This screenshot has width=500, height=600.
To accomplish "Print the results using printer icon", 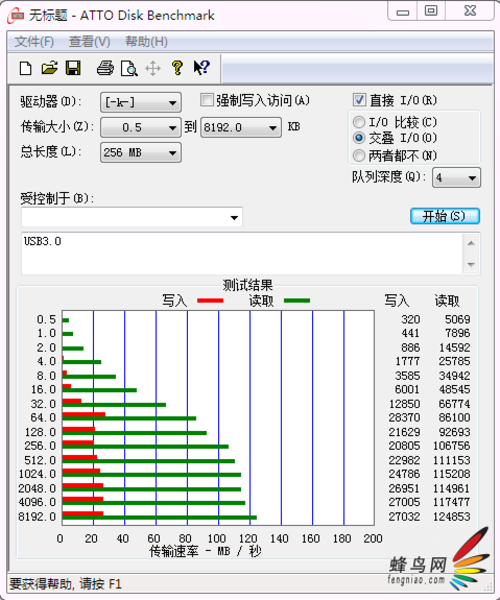I will click(105, 68).
